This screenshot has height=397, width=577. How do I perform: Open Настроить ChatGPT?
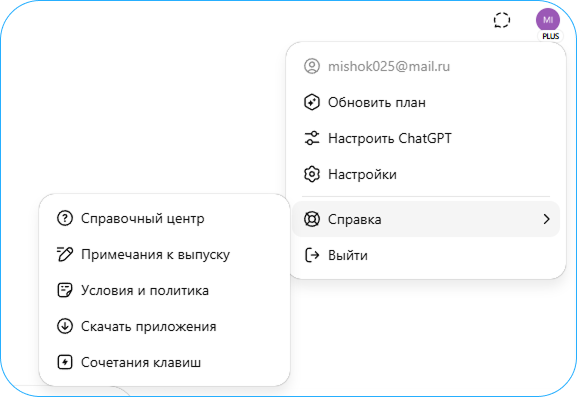tap(426, 138)
